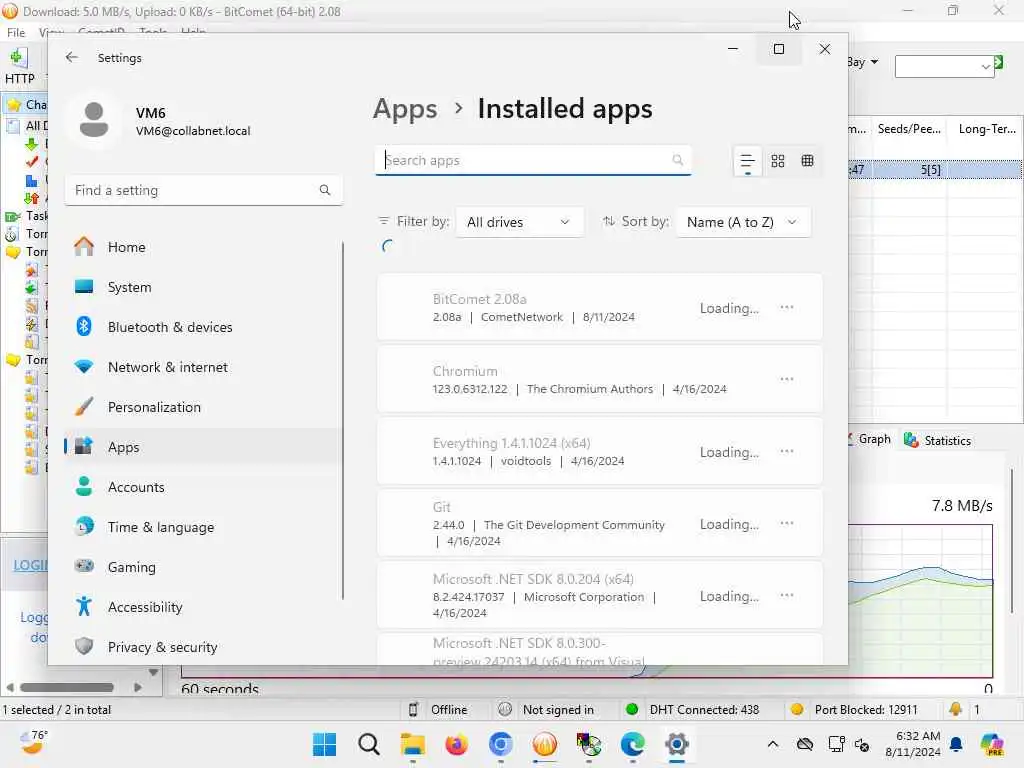
Task: Click HTTP download icon in BitComet toolbar
Action: click(20, 66)
